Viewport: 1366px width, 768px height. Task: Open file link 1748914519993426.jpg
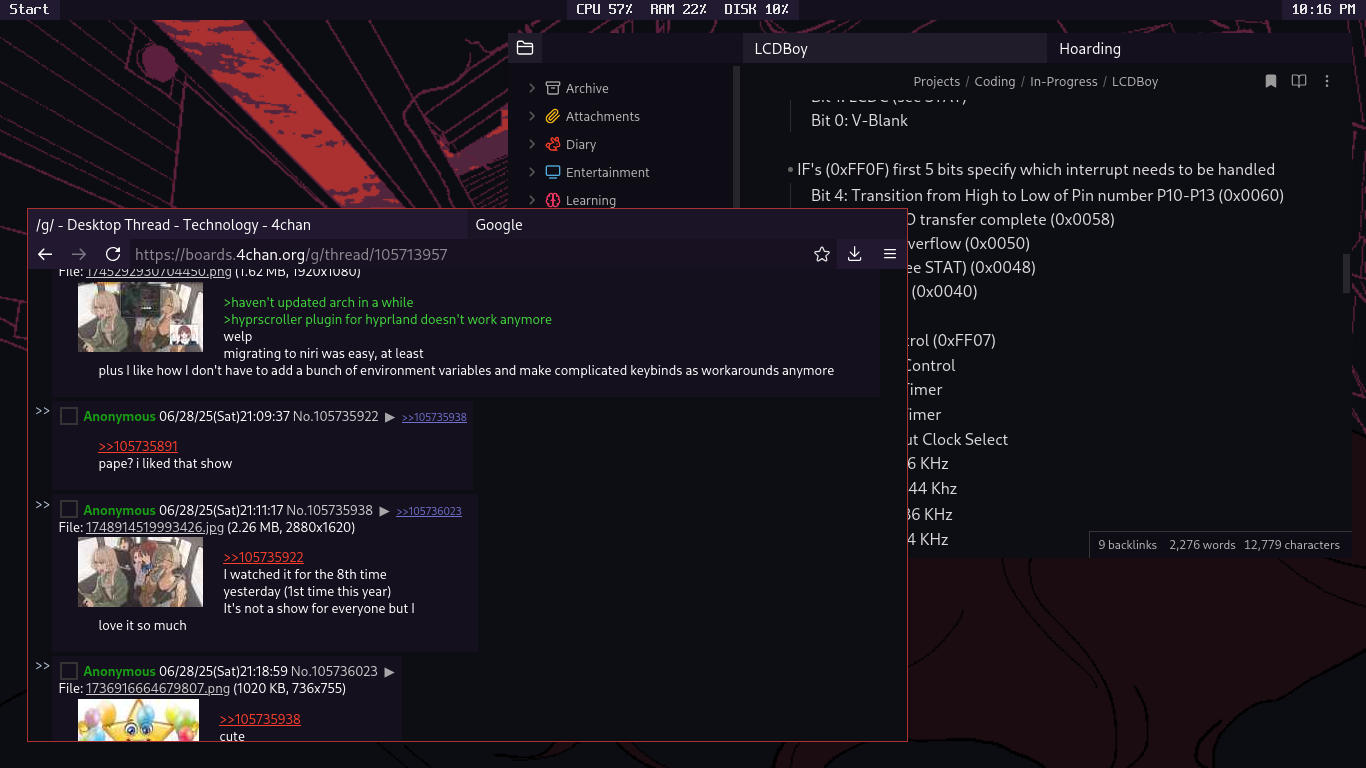(154, 527)
